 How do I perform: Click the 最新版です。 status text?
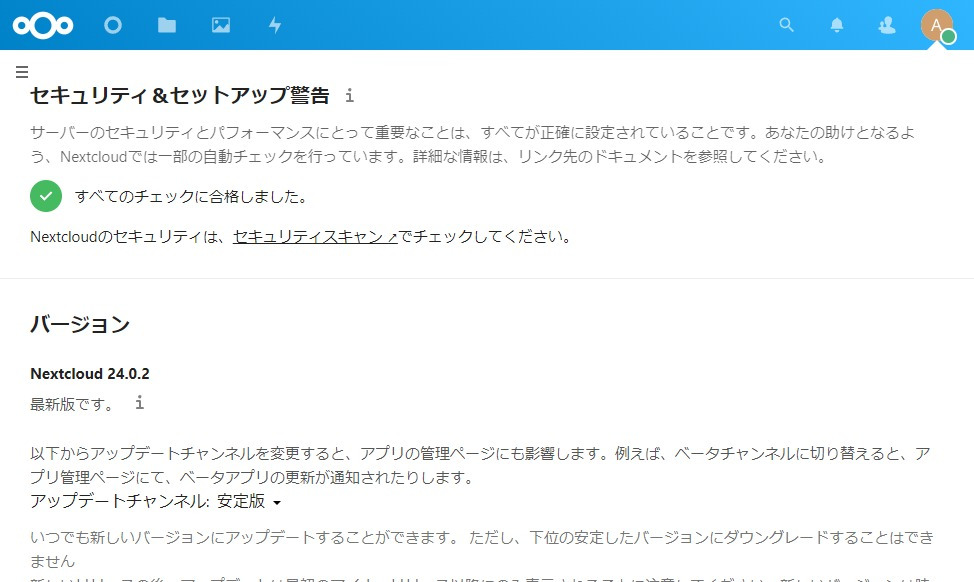pyautogui.click(x=72, y=404)
